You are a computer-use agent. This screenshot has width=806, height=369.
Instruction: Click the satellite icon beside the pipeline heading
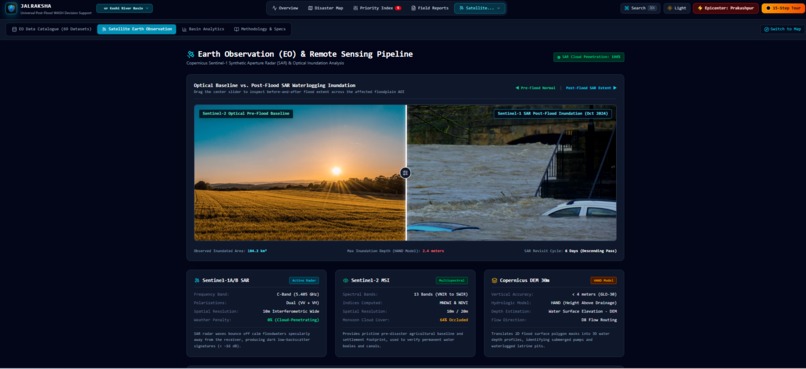(x=191, y=54)
